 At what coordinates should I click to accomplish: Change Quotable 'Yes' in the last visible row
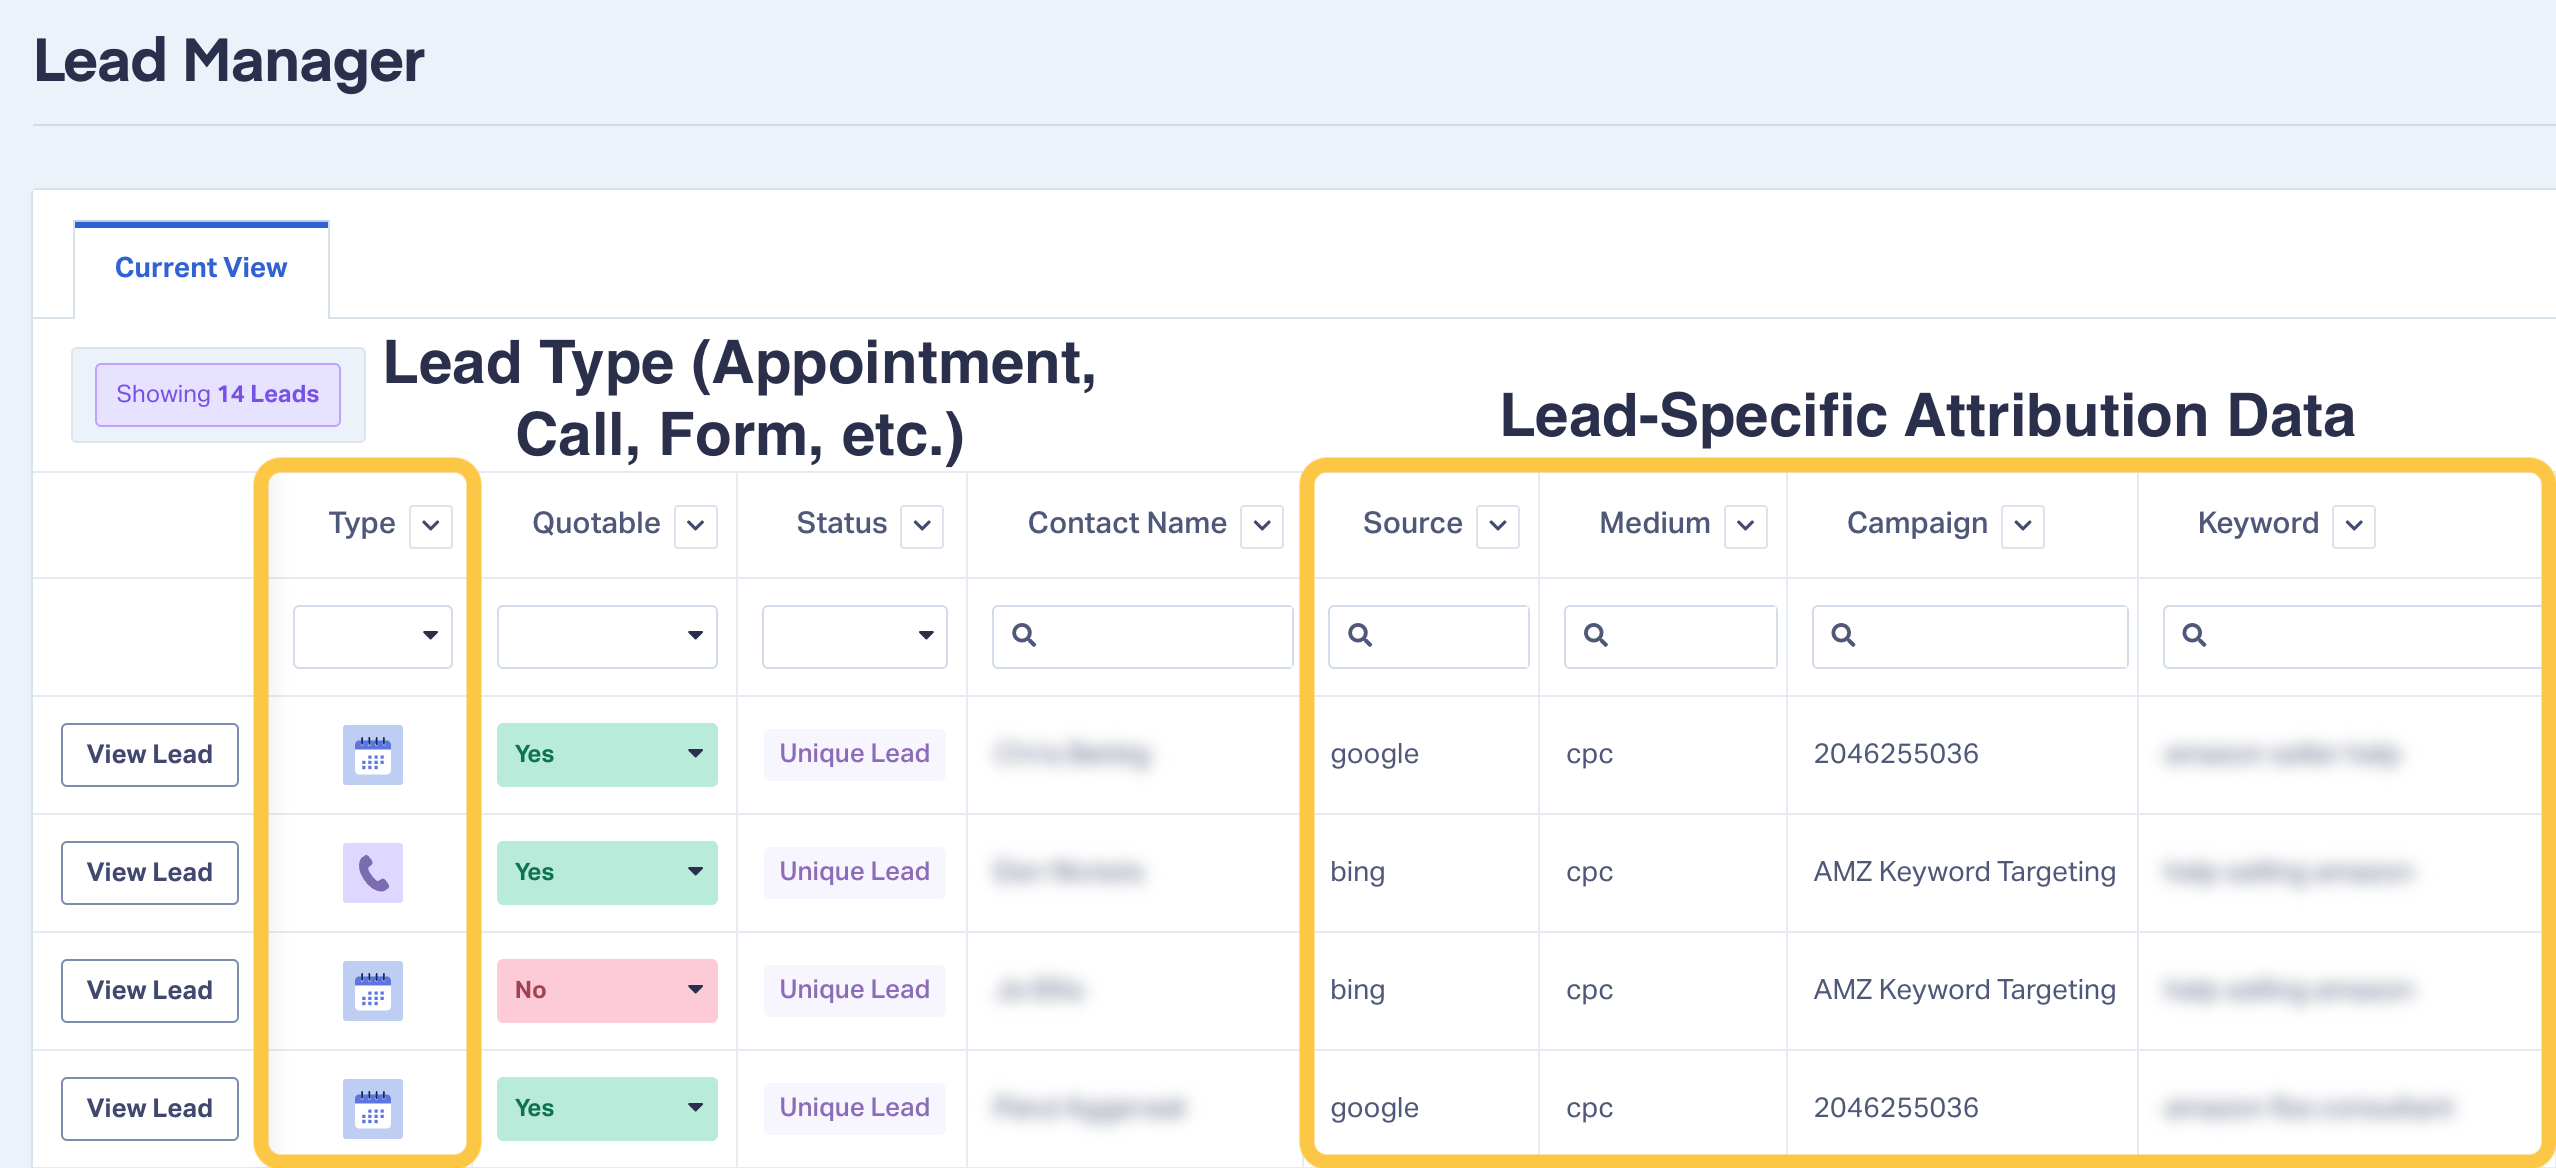pos(607,1109)
